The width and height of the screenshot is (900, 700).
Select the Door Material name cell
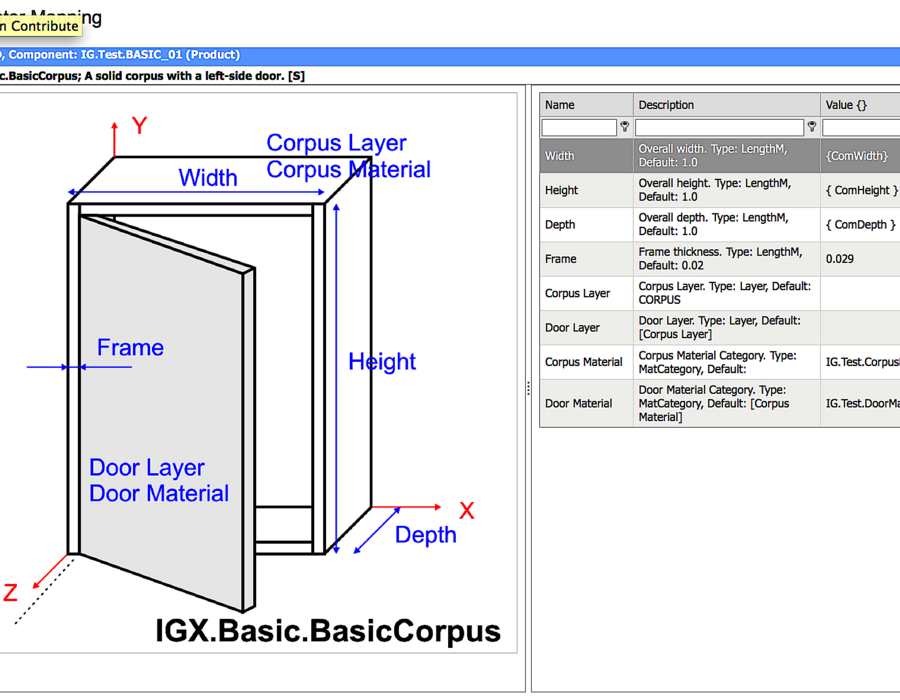586,403
